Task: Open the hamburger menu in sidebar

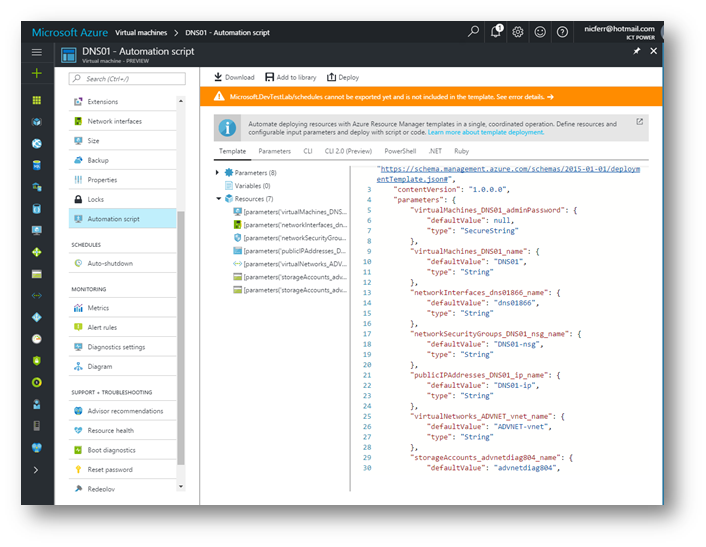Action: [x=37, y=52]
